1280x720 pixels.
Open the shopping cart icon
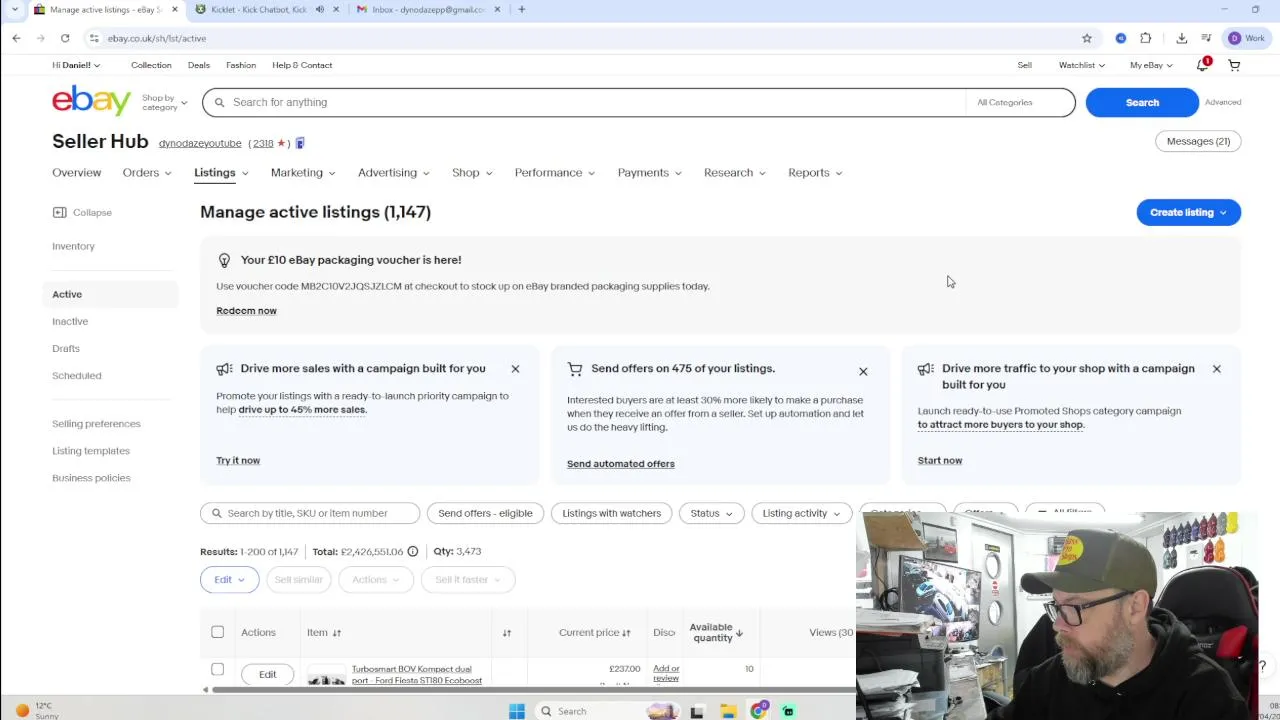click(x=1234, y=65)
